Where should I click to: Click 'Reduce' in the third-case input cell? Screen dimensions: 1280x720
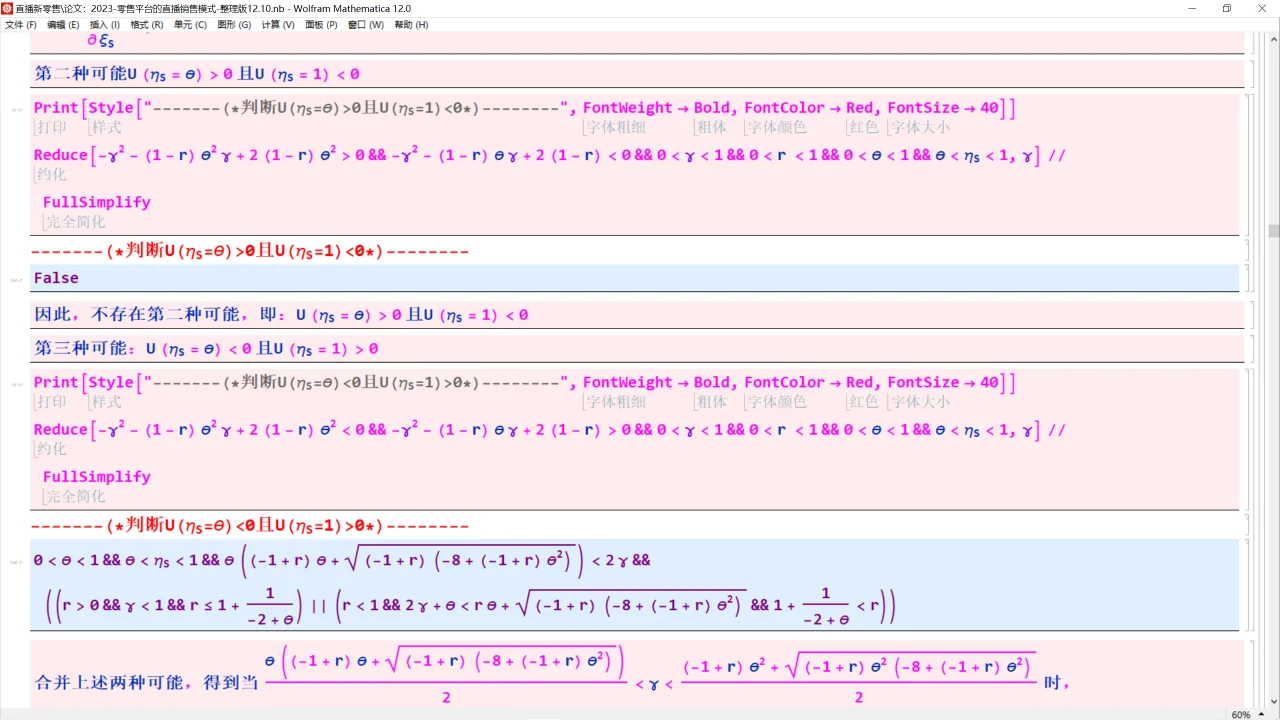(61, 430)
